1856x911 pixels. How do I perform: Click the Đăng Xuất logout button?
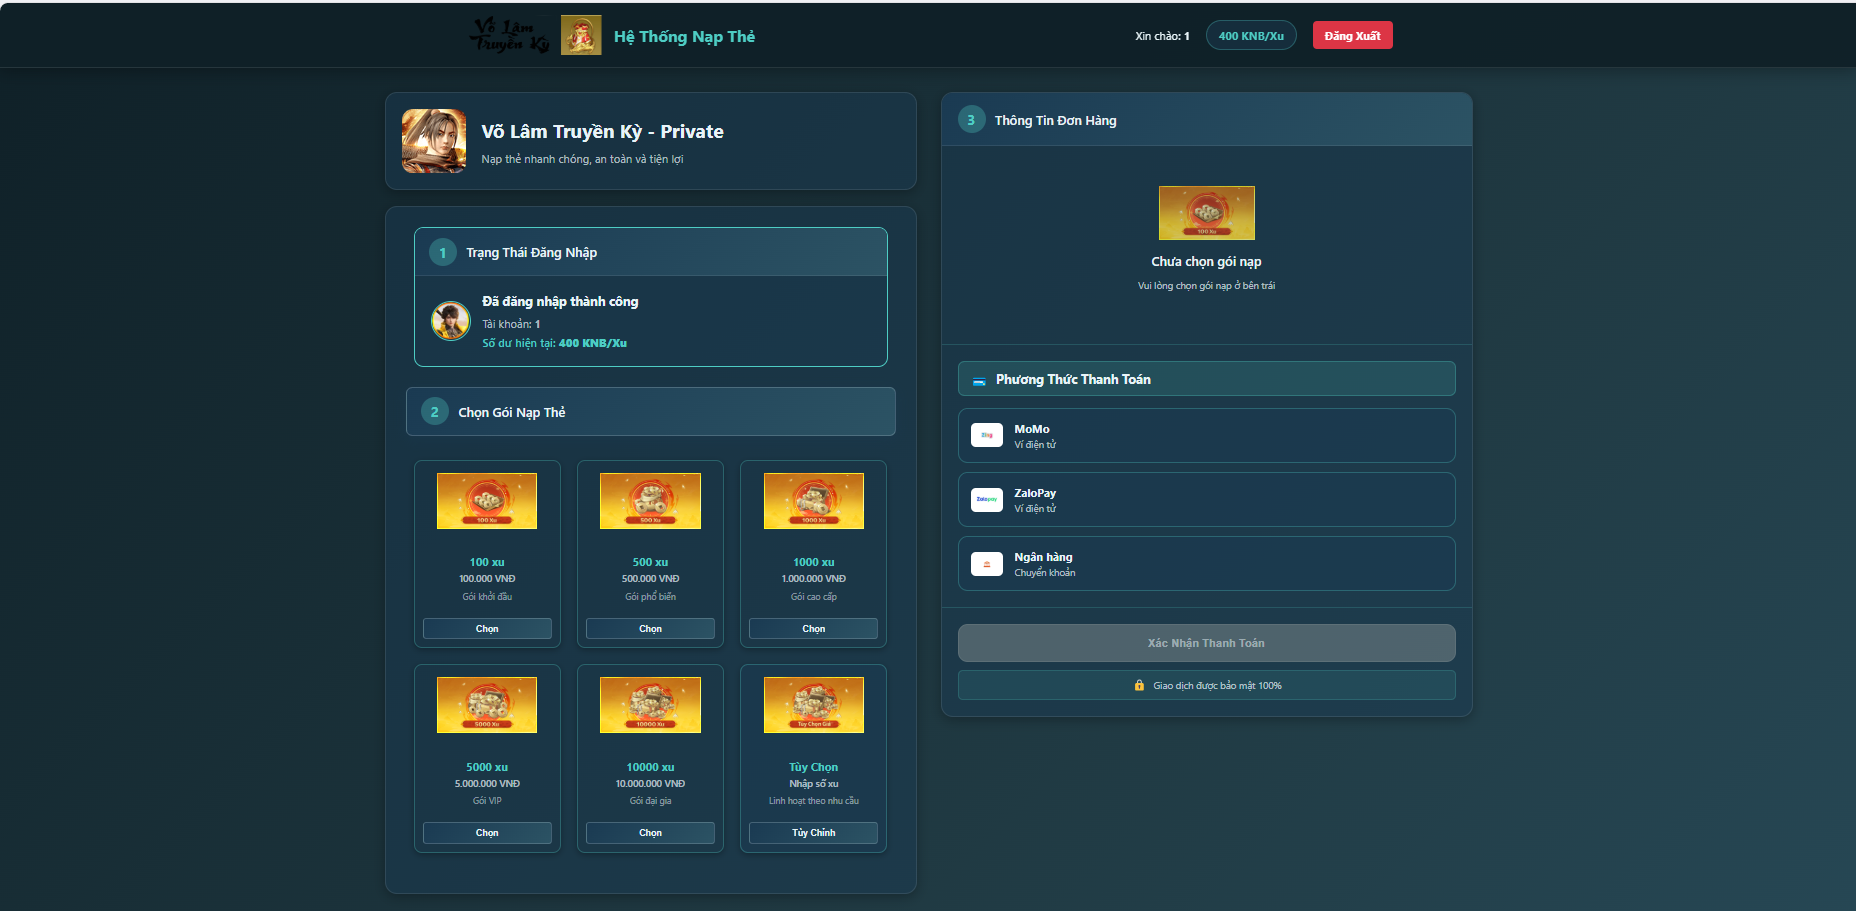[x=1352, y=36]
